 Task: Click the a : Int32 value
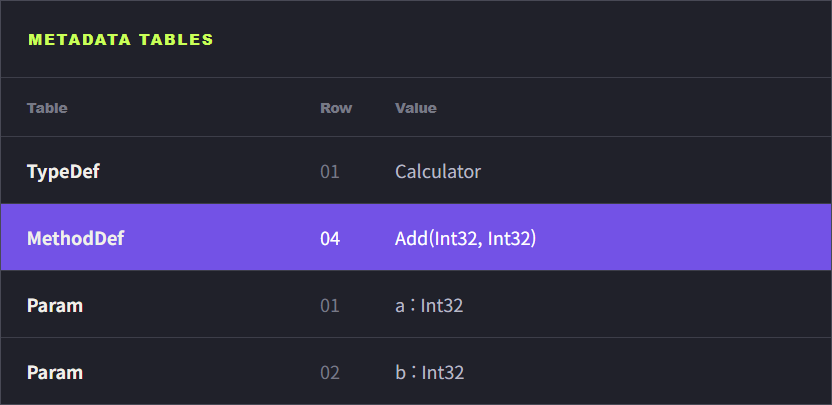429,306
